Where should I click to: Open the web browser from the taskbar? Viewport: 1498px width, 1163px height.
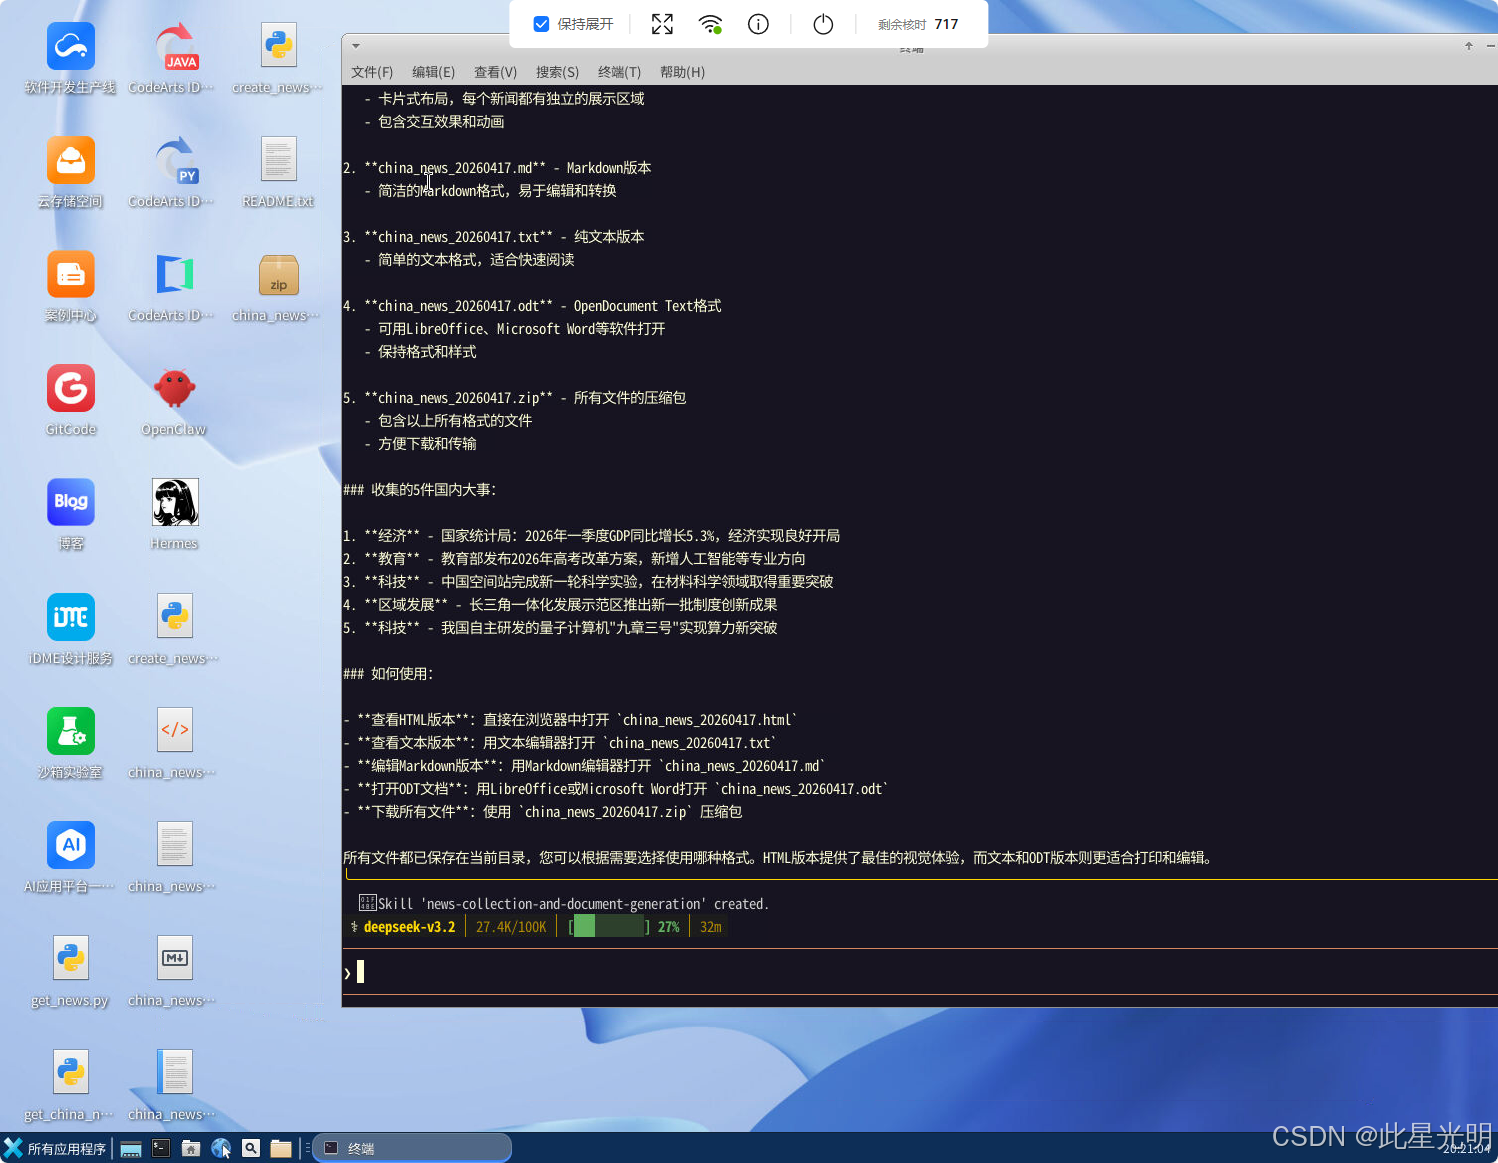coord(221,1147)
